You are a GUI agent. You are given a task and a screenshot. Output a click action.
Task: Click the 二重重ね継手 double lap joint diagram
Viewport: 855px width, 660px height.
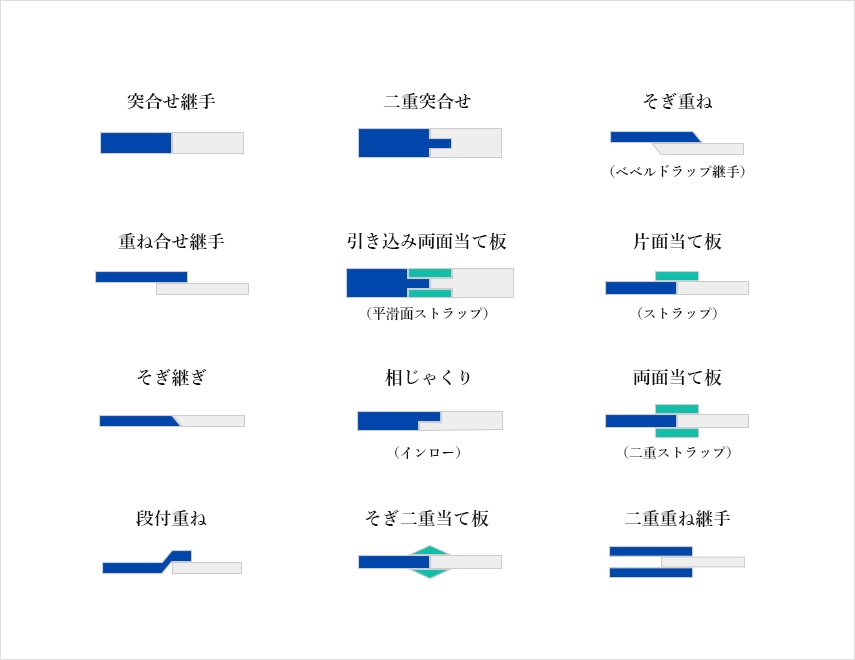[677, 562]
